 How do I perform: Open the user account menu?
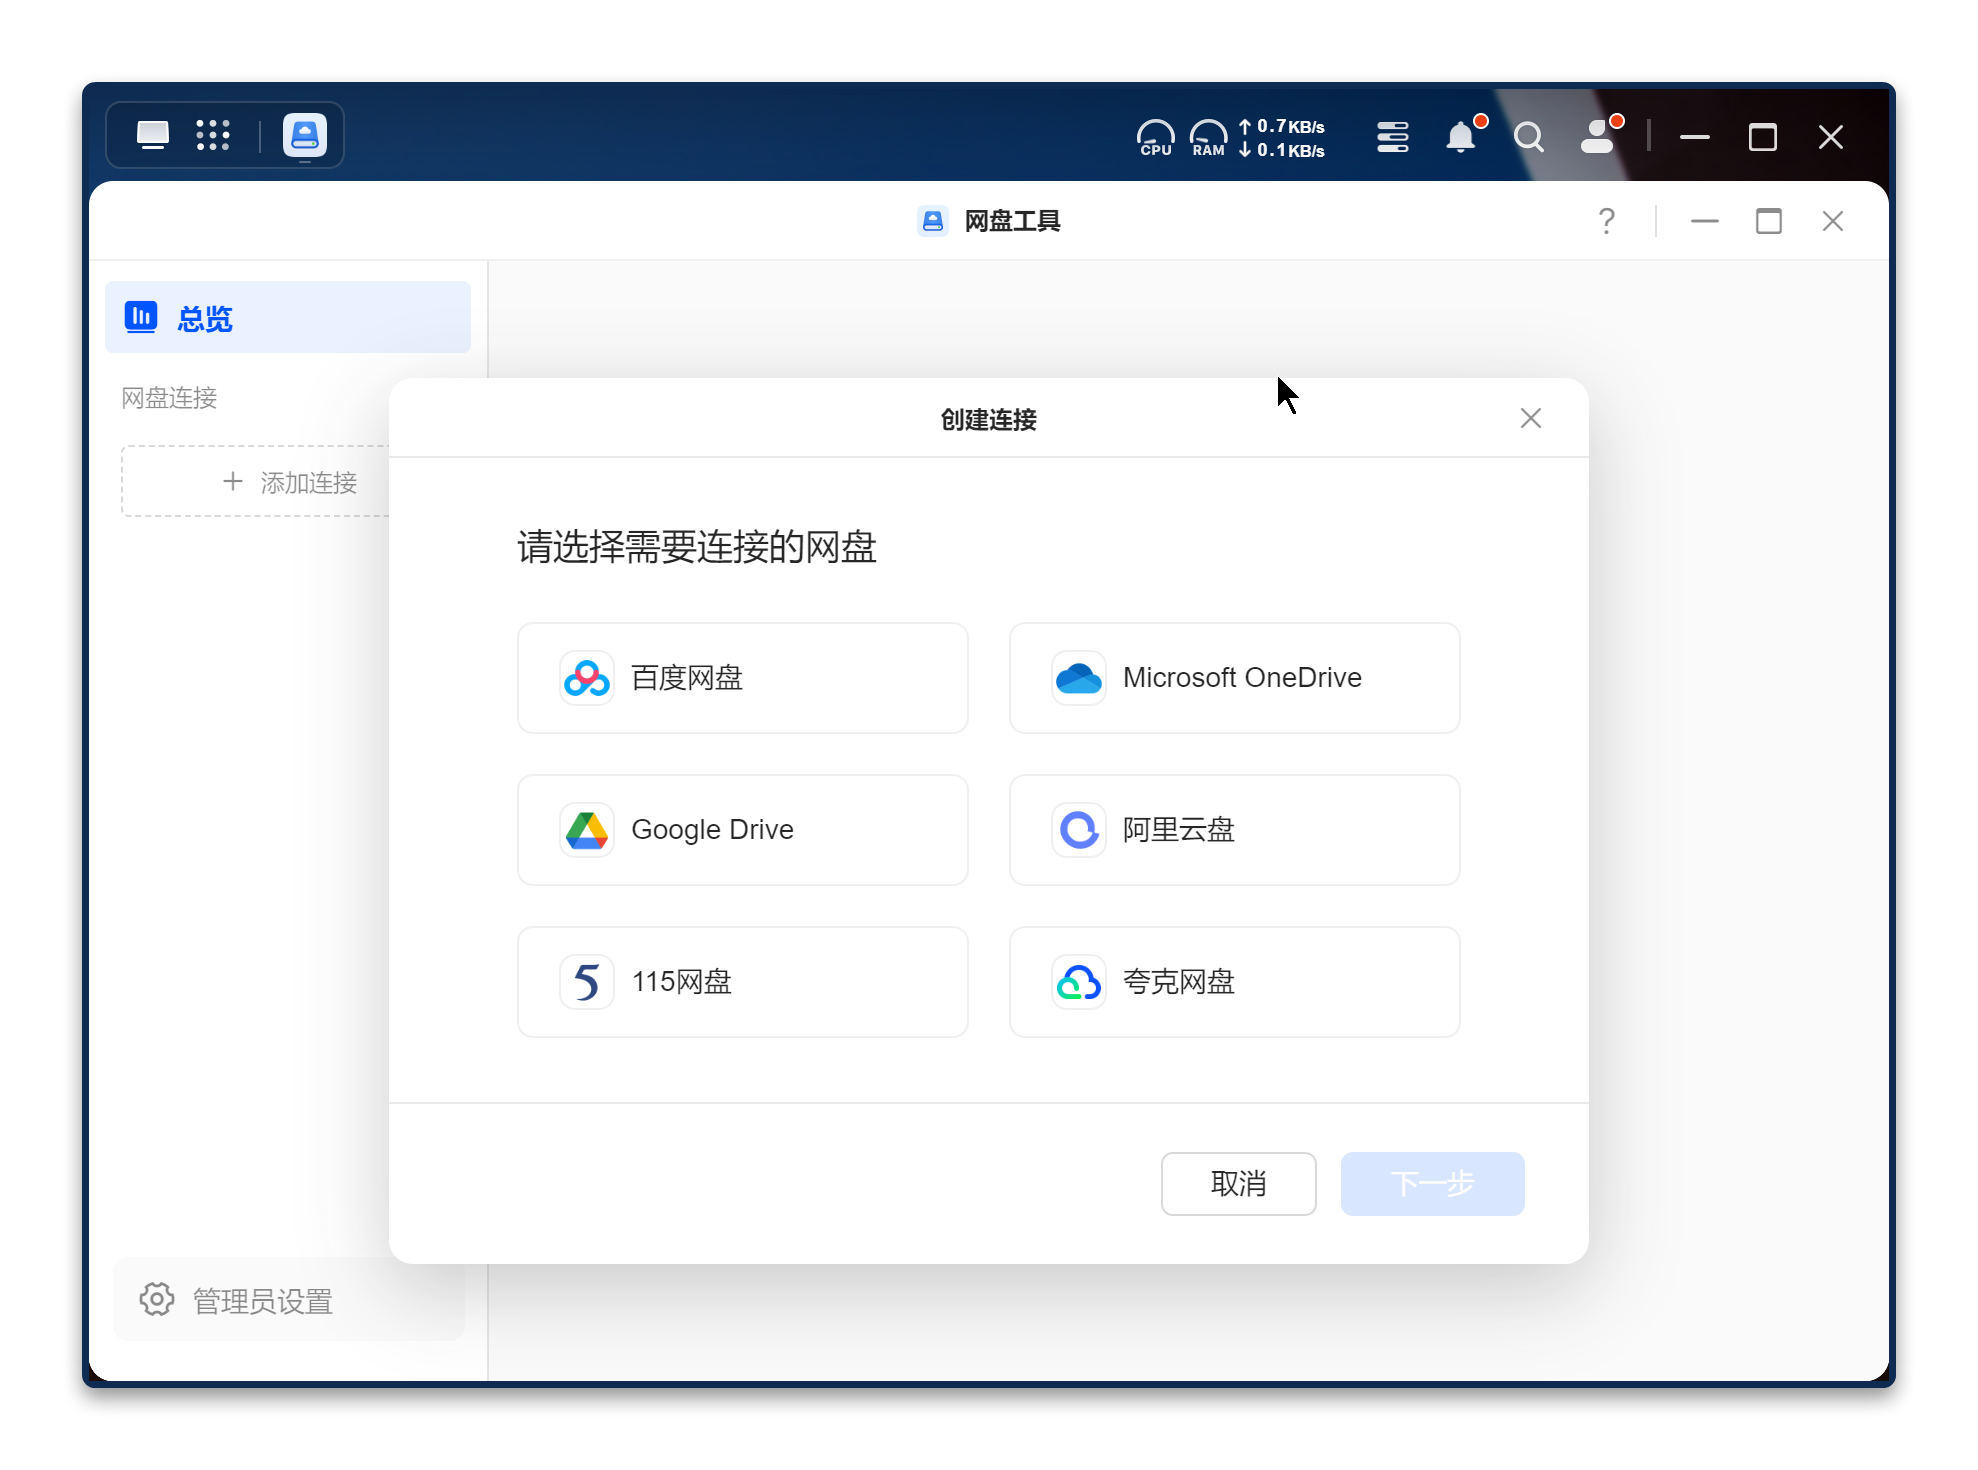pos(1598,137)
